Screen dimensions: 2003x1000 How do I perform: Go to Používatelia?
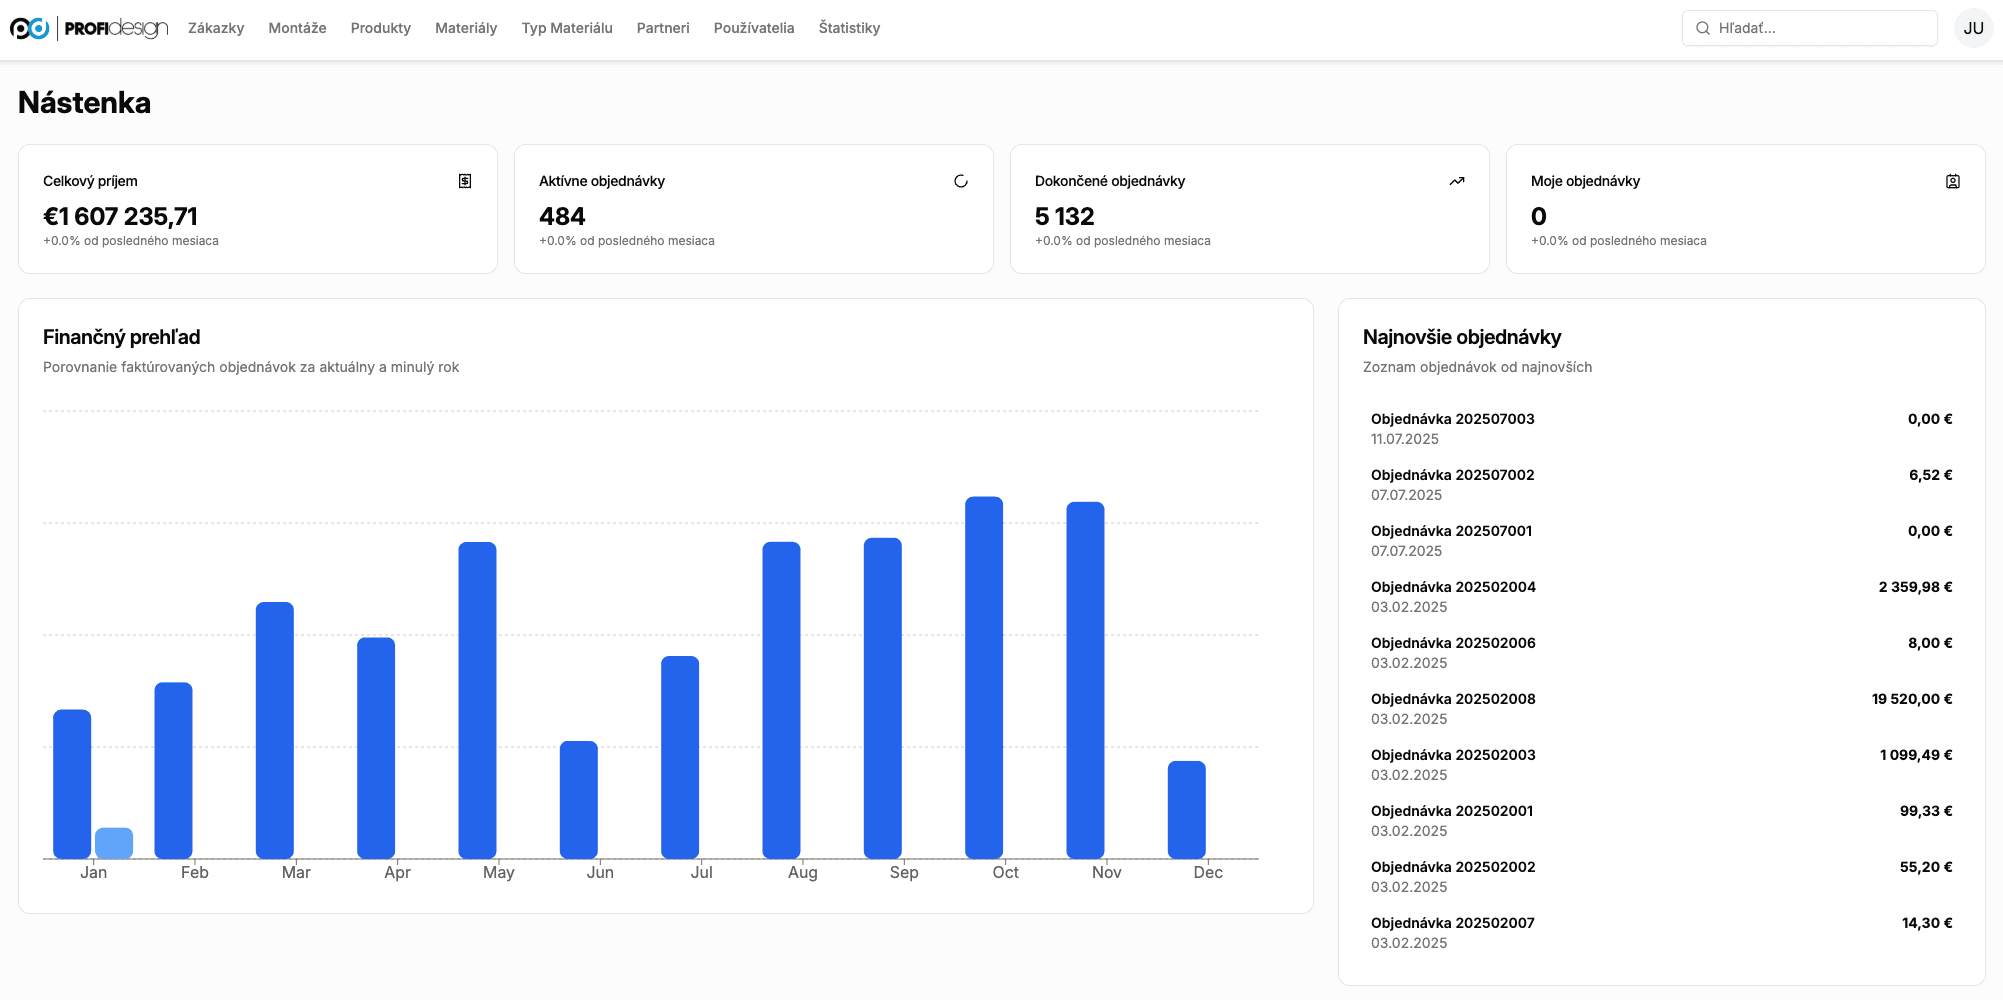point(754,28)
